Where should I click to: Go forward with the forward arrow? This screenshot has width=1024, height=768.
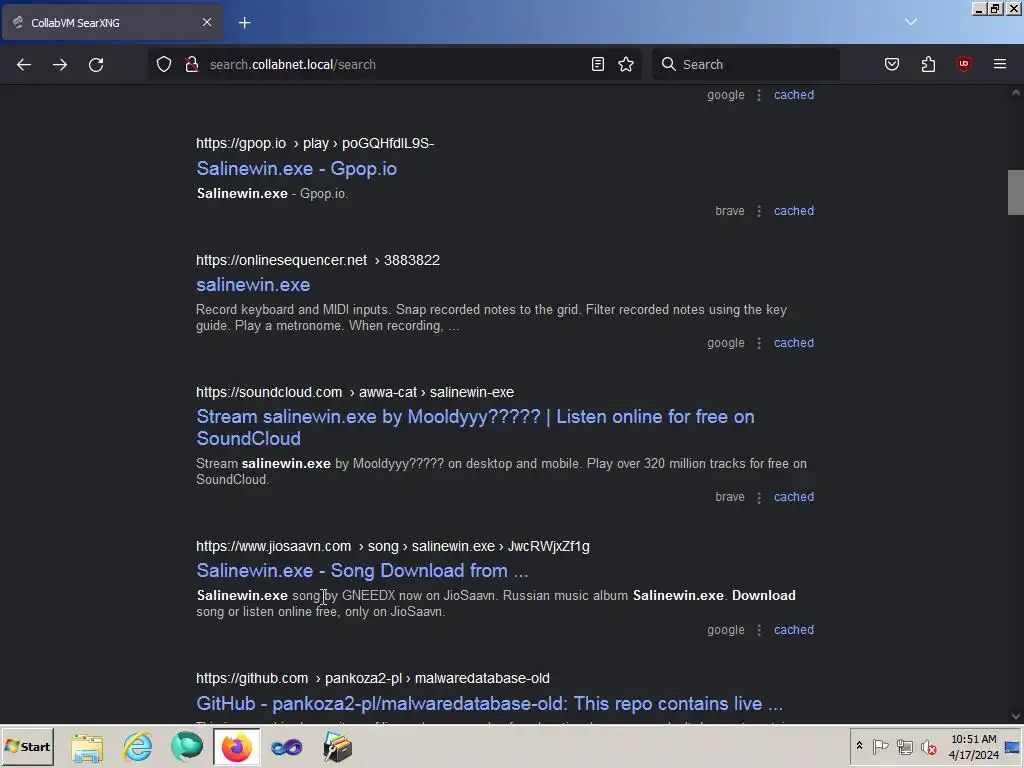(60, 65)
